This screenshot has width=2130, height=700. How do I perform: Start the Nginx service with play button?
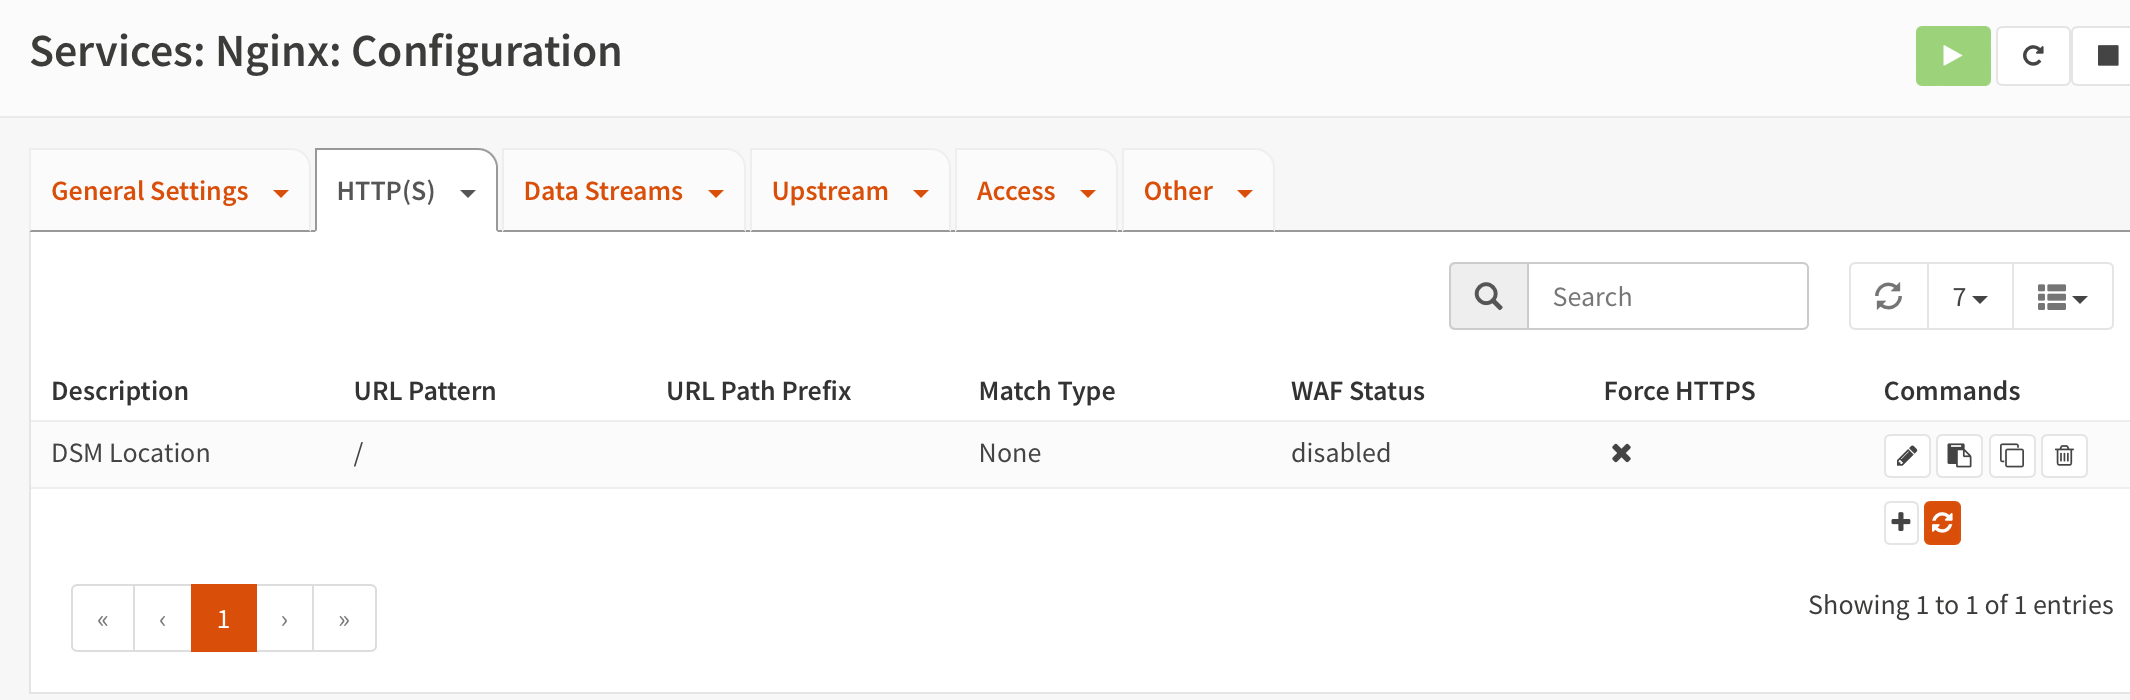(1952, 56)
